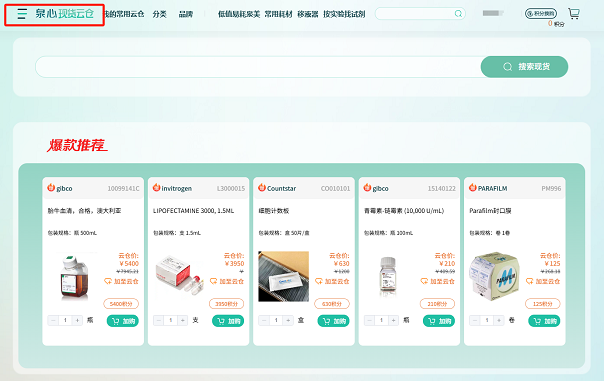Open 青霉素-链霉素 (10,000 U/mL) title

tap(404, 211)
